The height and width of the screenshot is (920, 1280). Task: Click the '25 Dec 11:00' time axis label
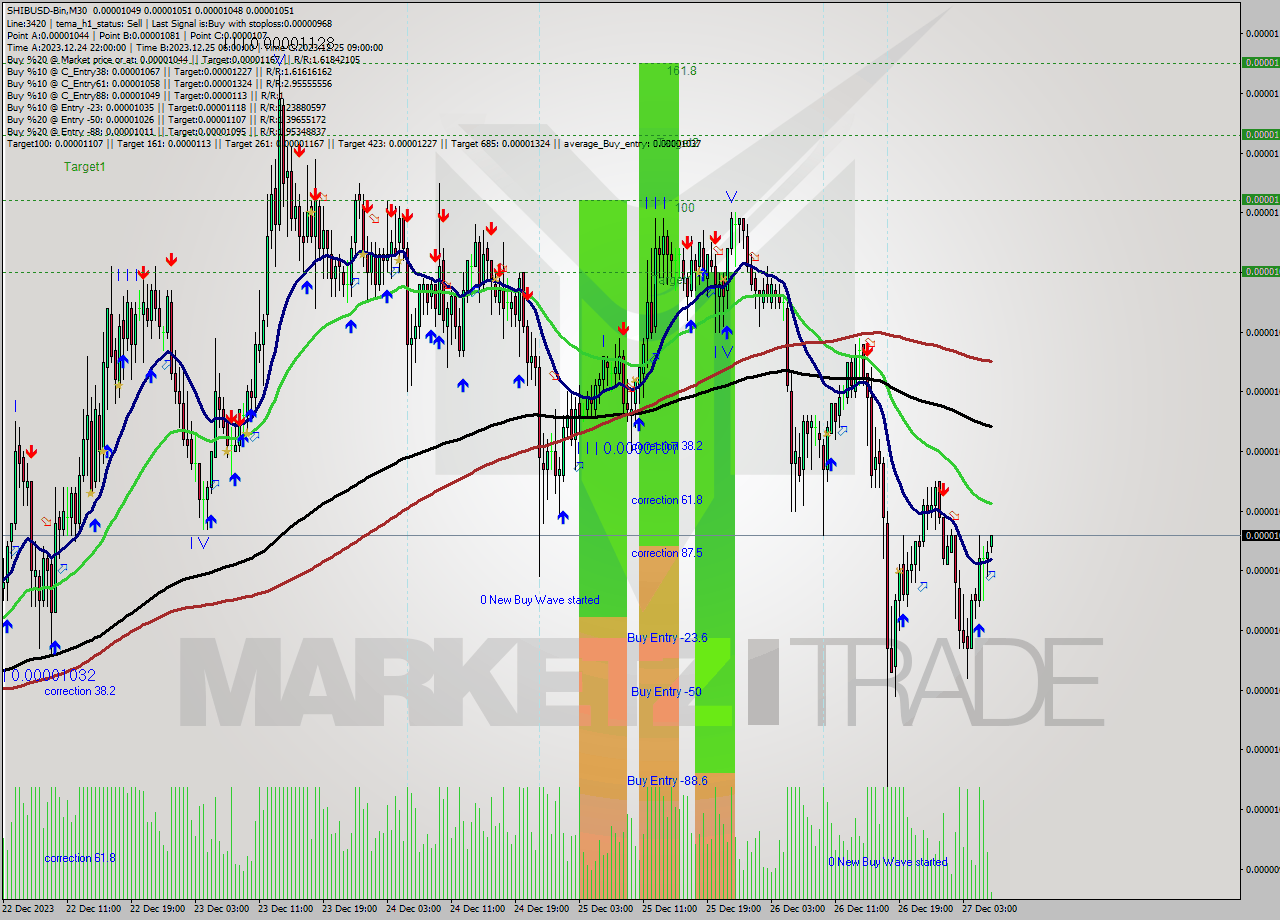click(670, 909)
